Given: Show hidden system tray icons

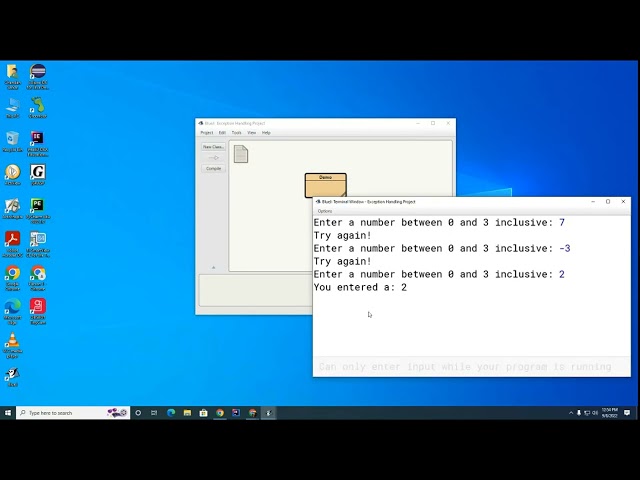Looking at the screenshot, I should coord(571,413).
